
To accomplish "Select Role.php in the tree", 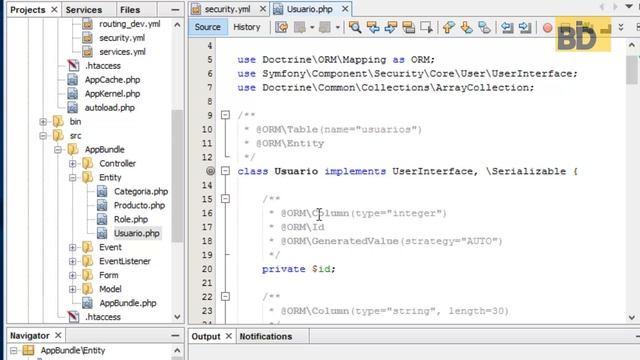I will (x=131, y=219).
